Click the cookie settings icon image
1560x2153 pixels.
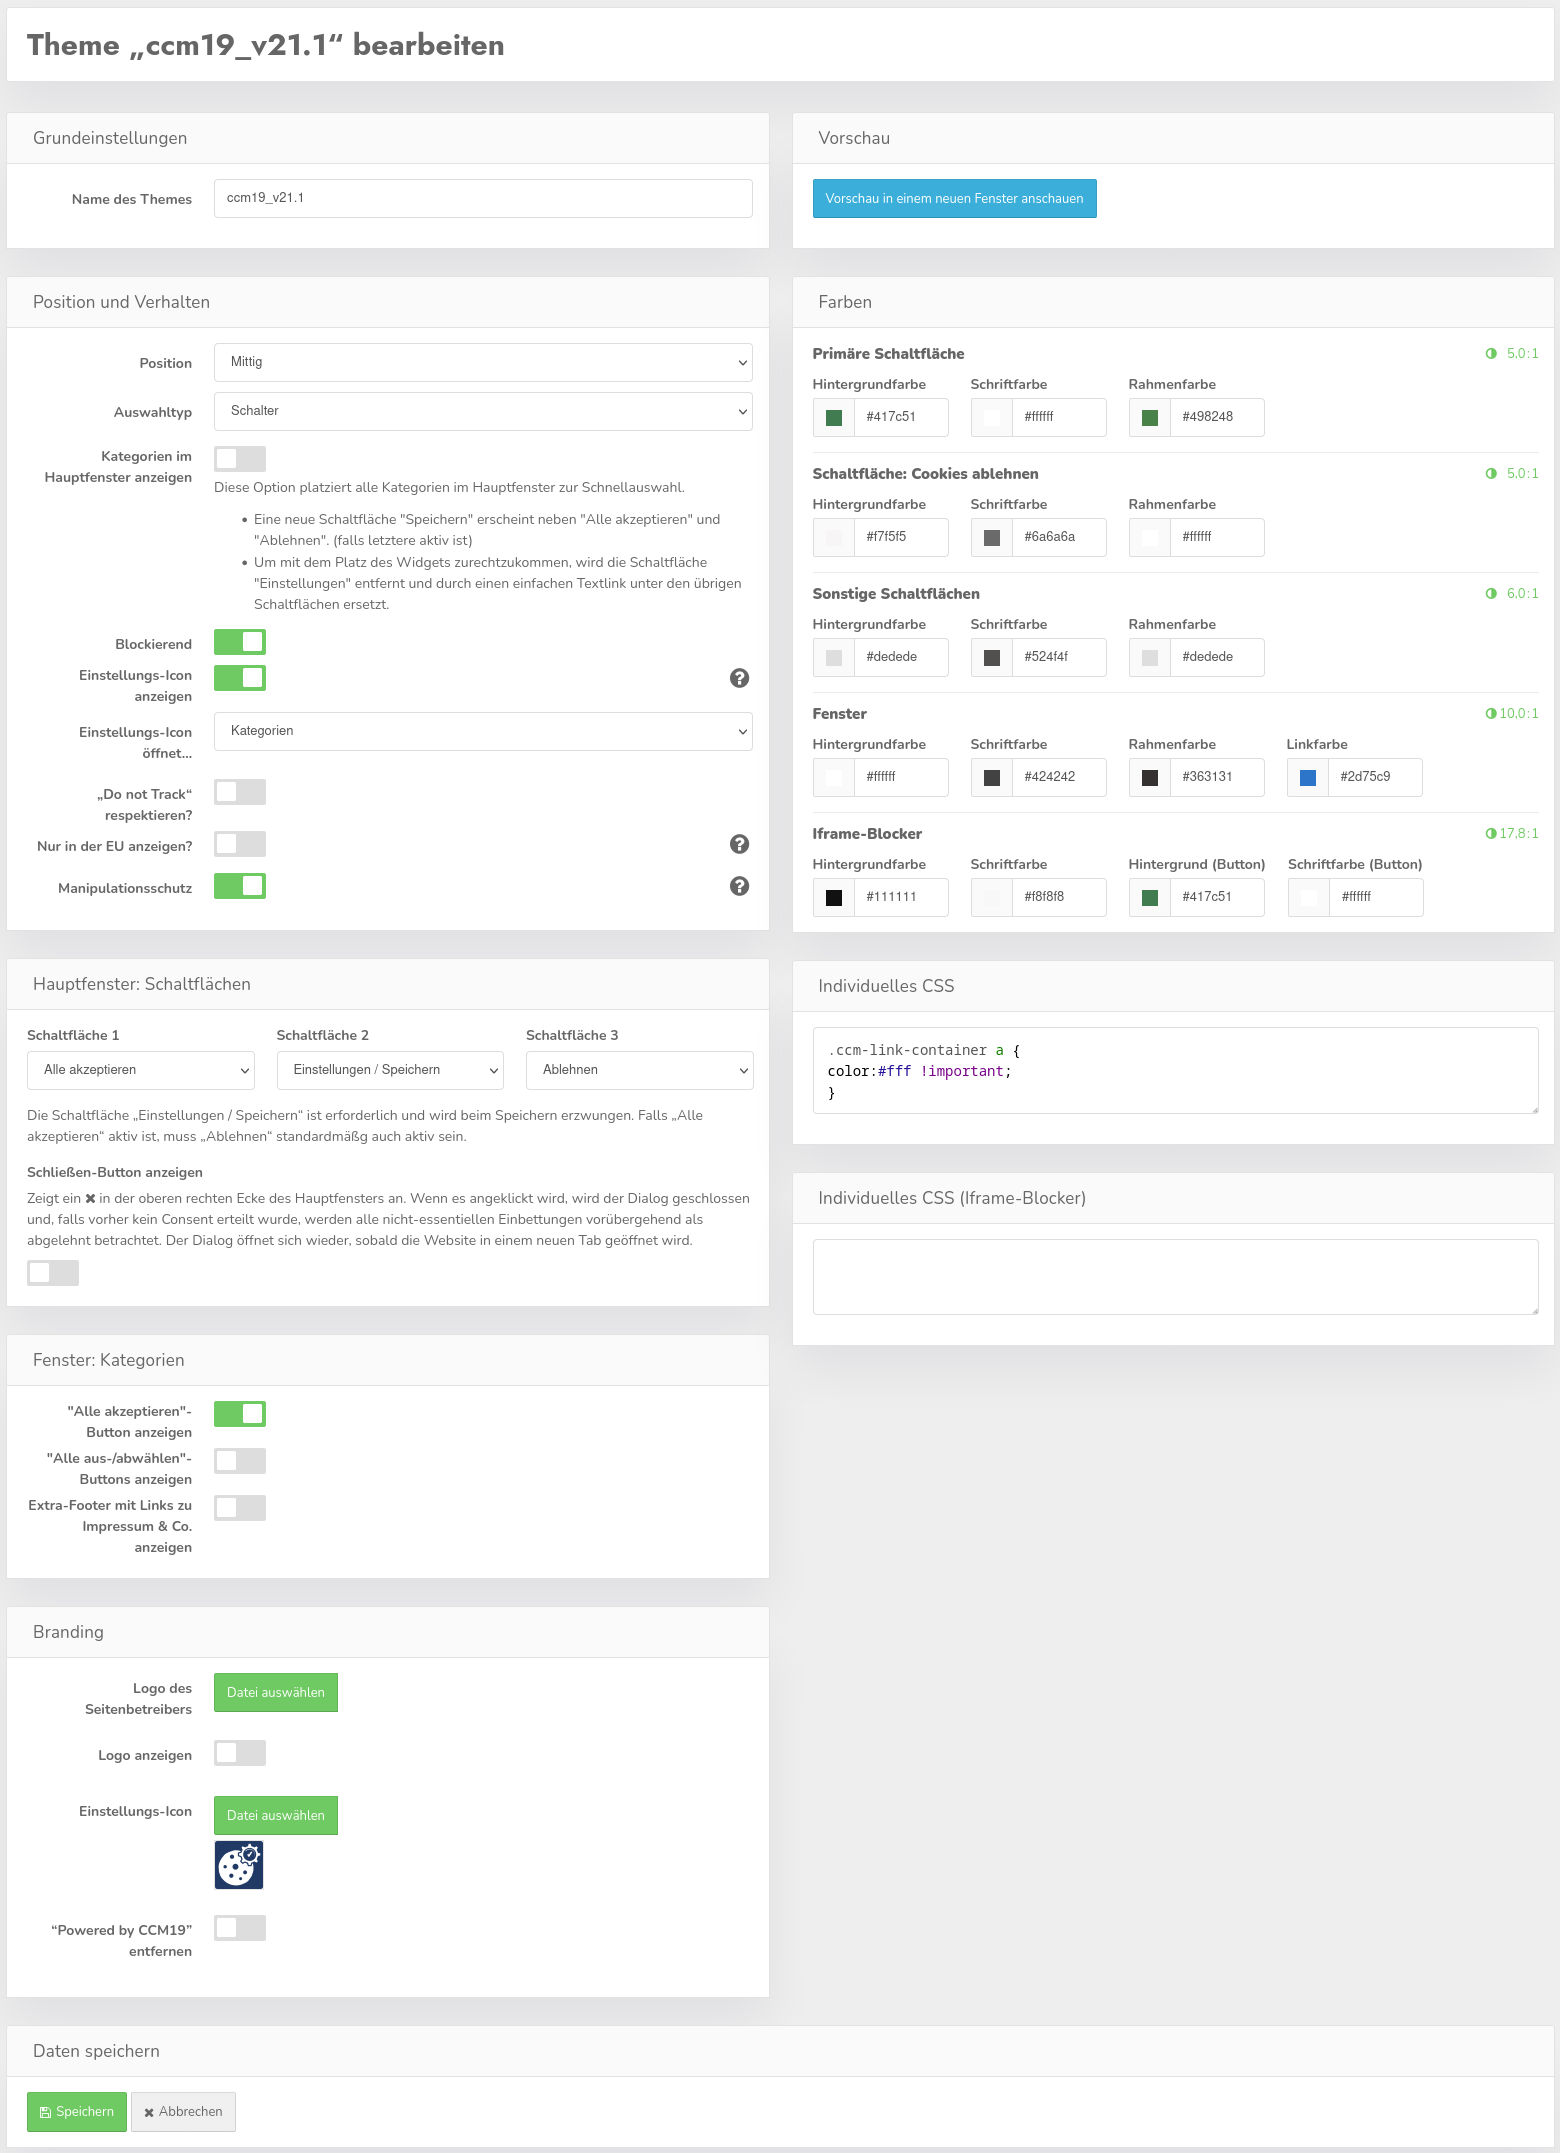[239, 1865]
